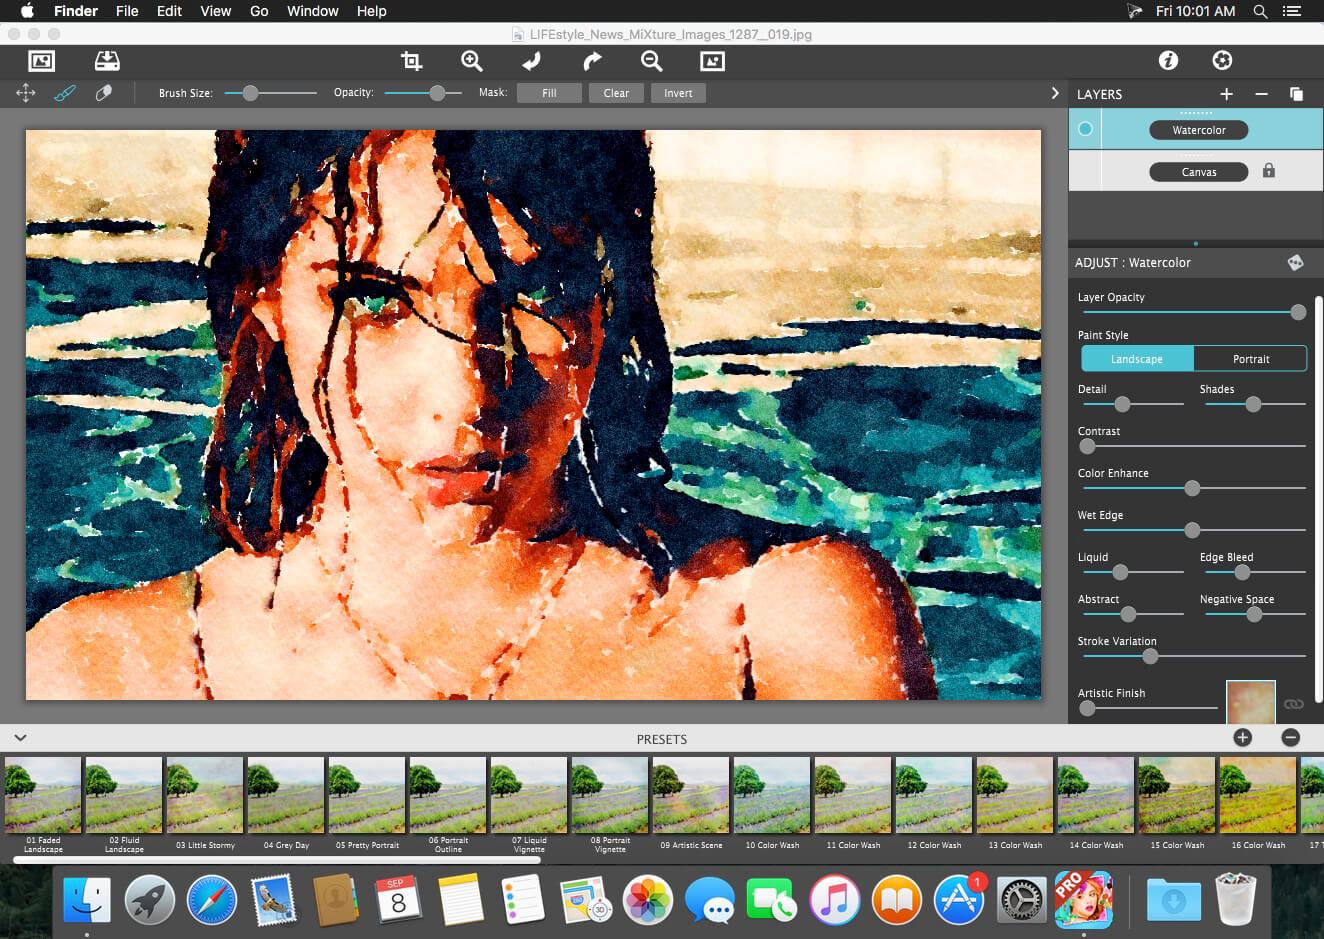Select the mask eraser tool
The width and height of the screenshot is (1324, 939).
pos(103,93)
